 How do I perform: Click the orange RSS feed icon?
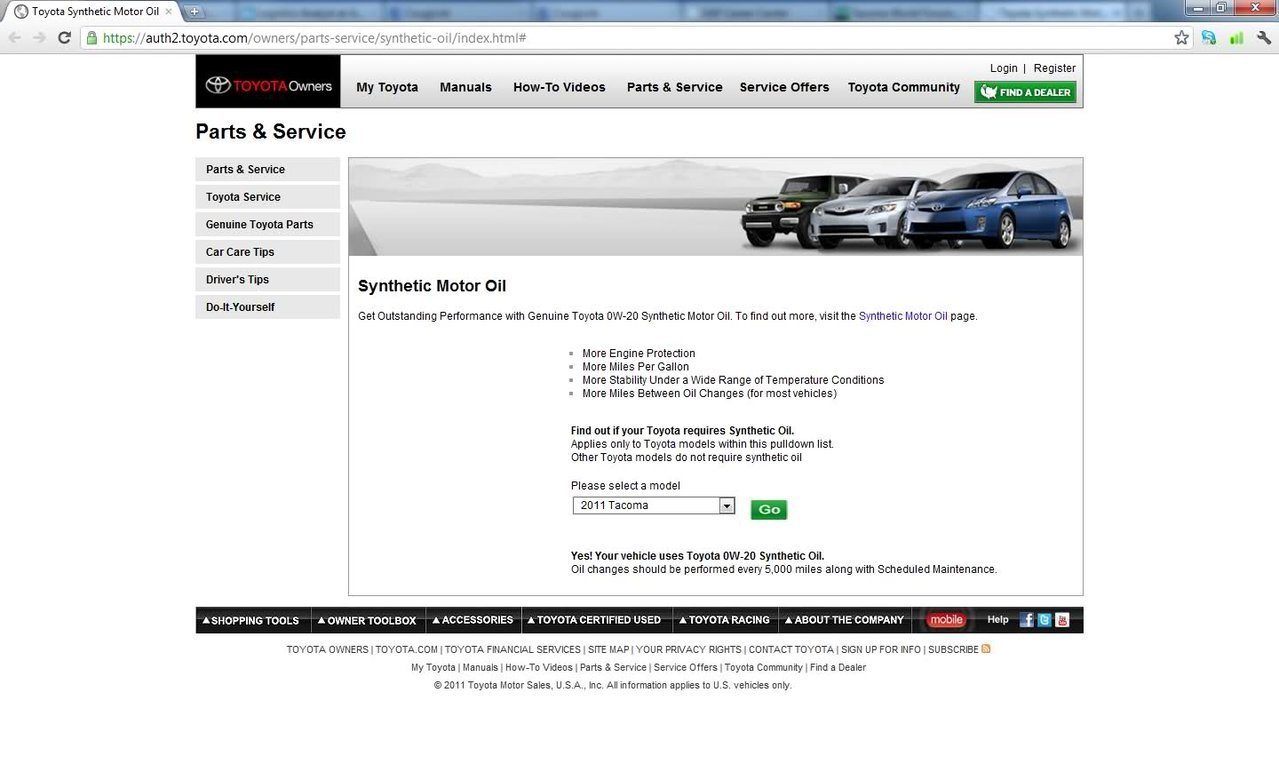[986, 649]
